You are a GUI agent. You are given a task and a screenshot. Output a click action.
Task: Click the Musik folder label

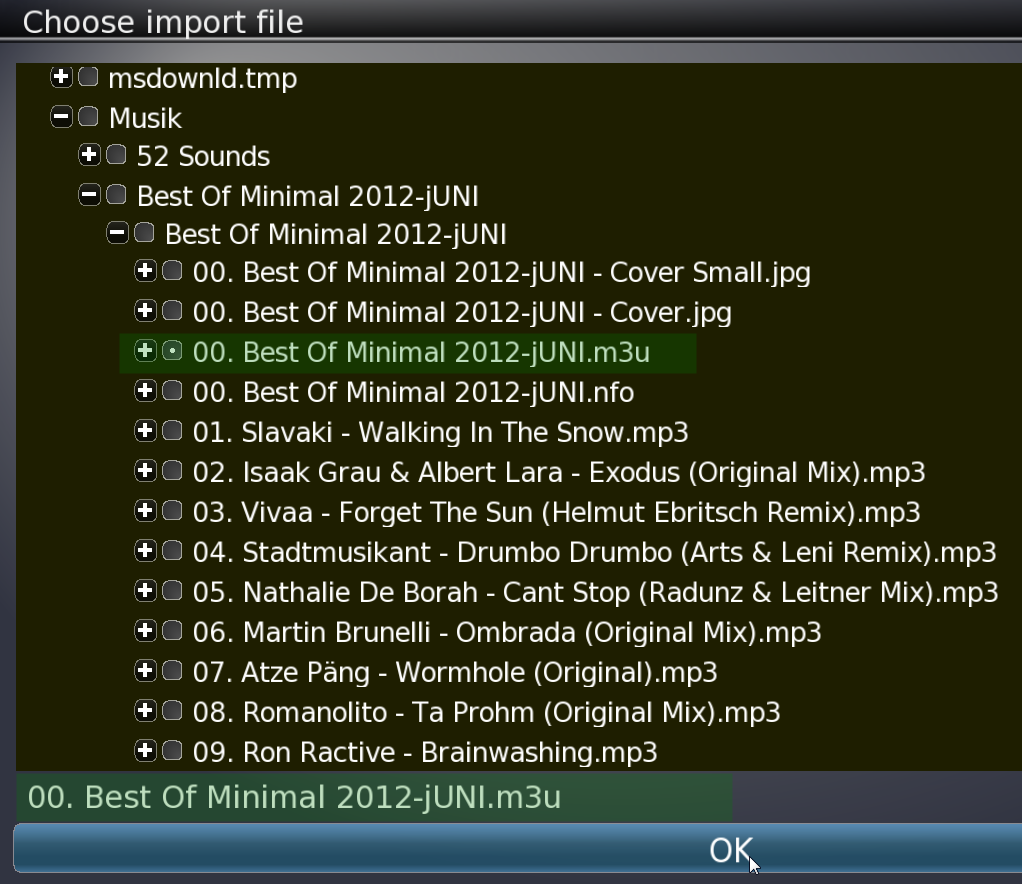click(145, 118)
